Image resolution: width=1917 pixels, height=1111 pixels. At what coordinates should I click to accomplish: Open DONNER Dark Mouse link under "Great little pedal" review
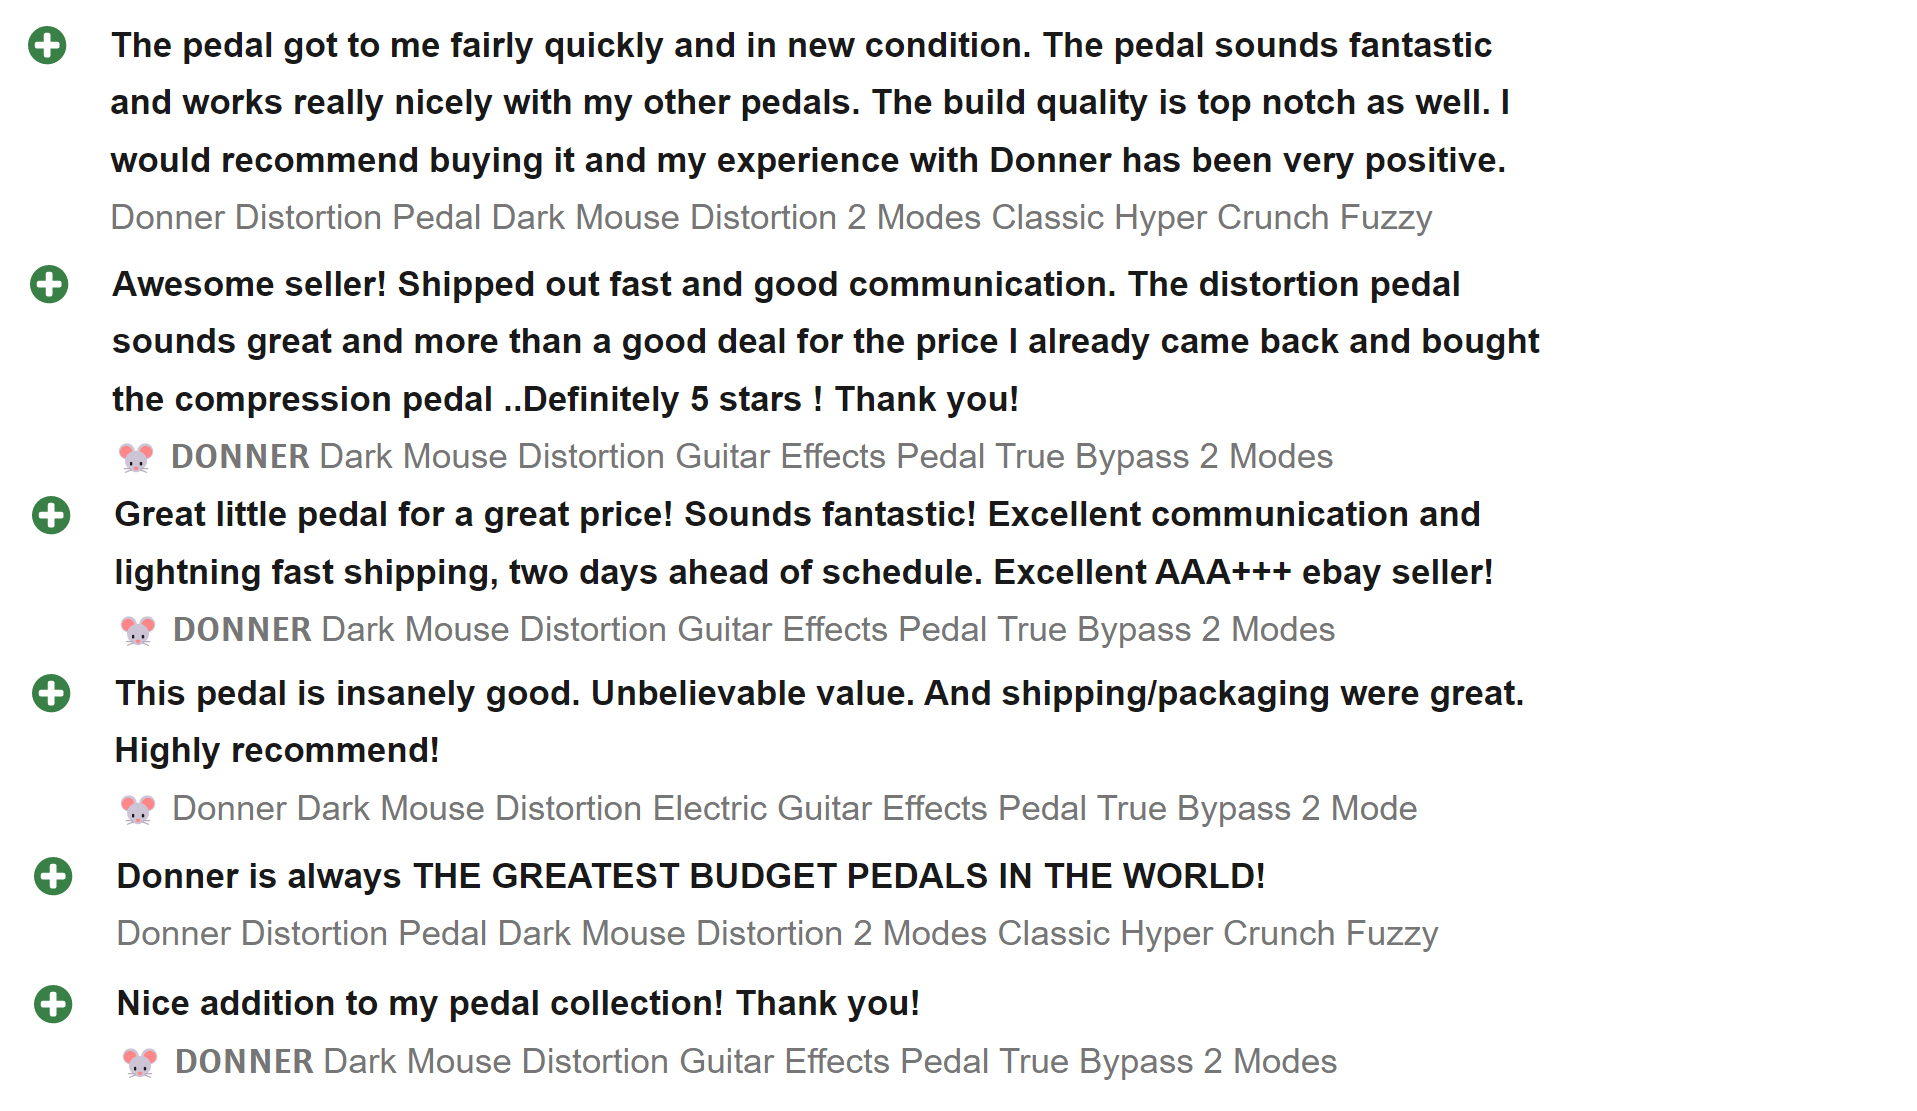(x=754, y=630)
